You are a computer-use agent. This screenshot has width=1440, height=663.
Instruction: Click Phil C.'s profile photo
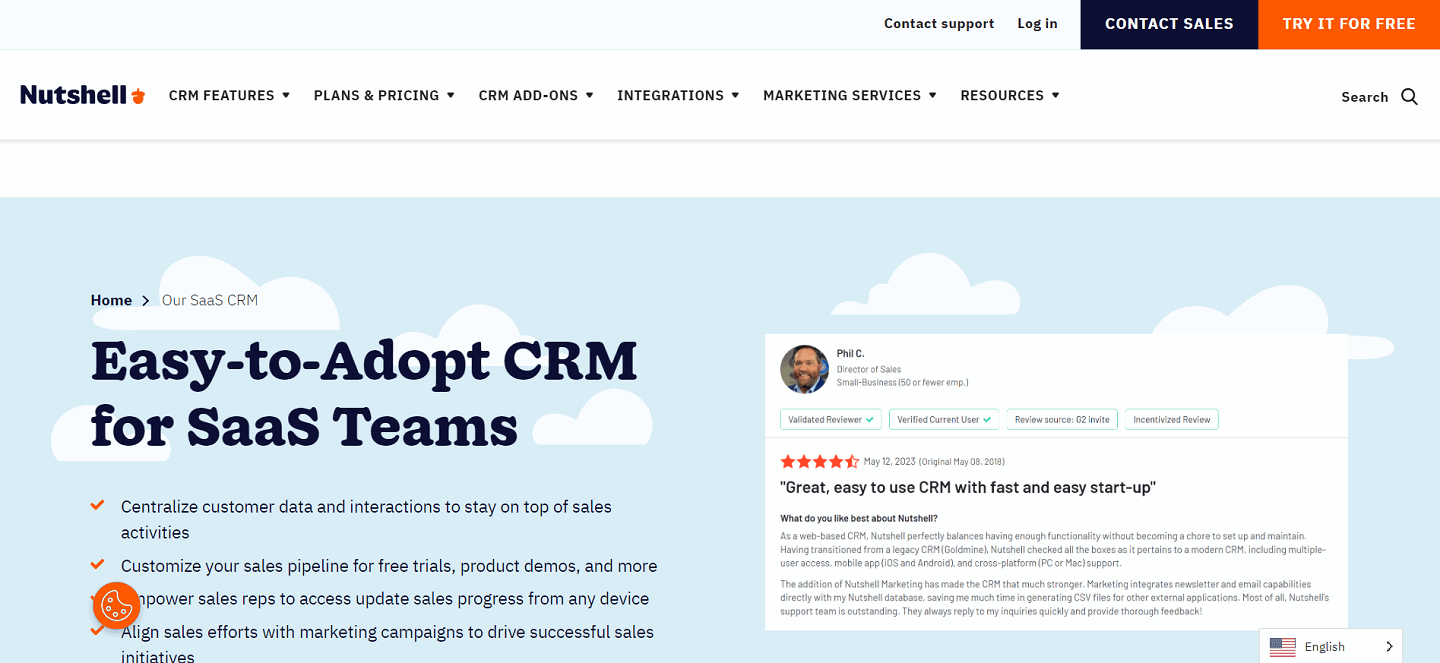(x=804, y=369)
